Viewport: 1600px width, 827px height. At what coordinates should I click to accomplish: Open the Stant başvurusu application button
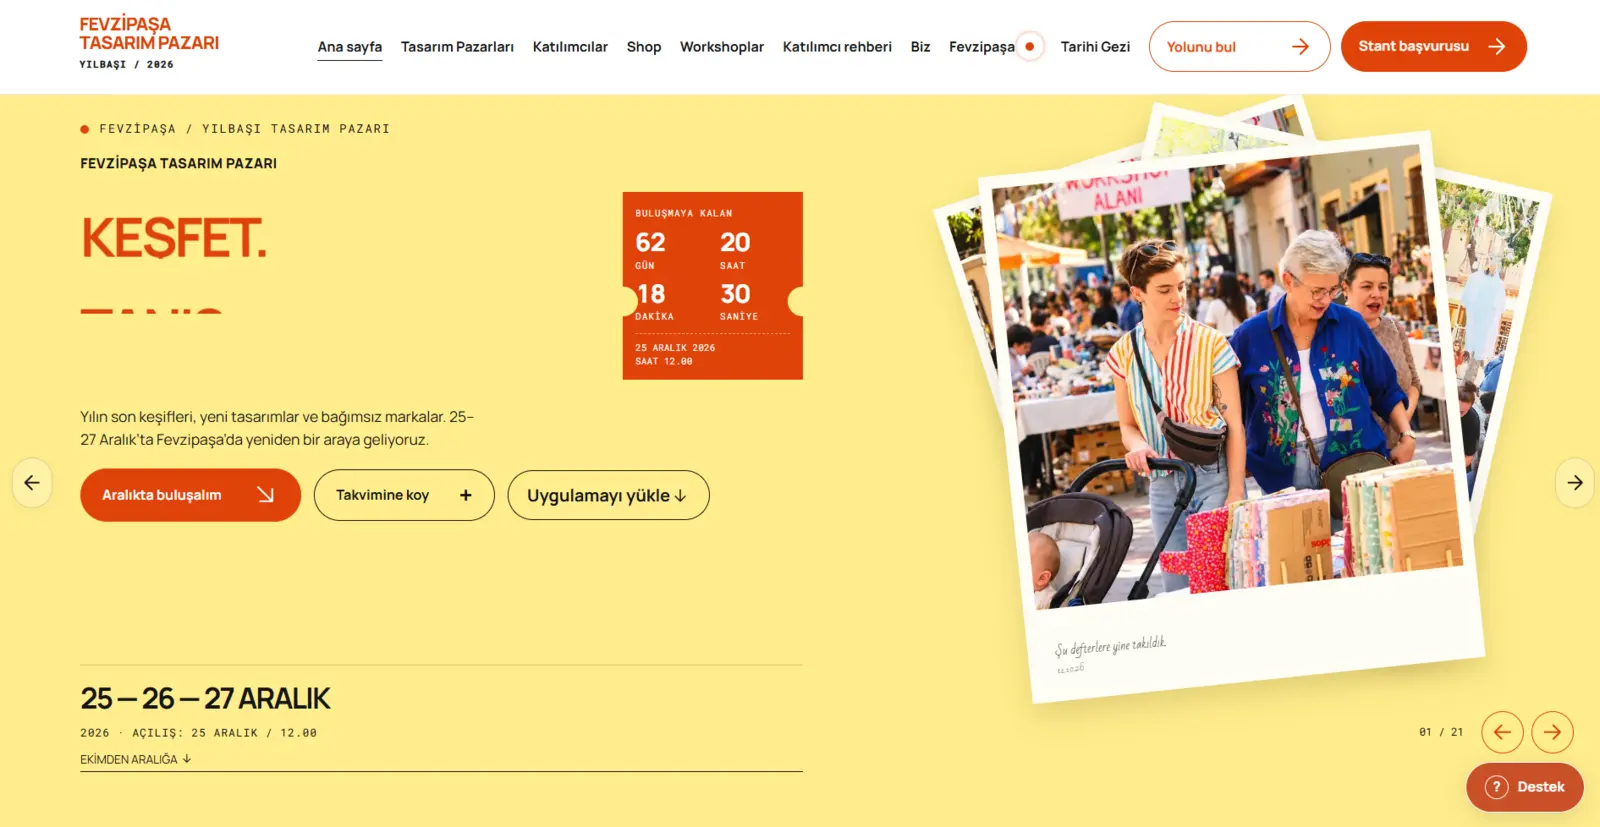(1433, 46)
